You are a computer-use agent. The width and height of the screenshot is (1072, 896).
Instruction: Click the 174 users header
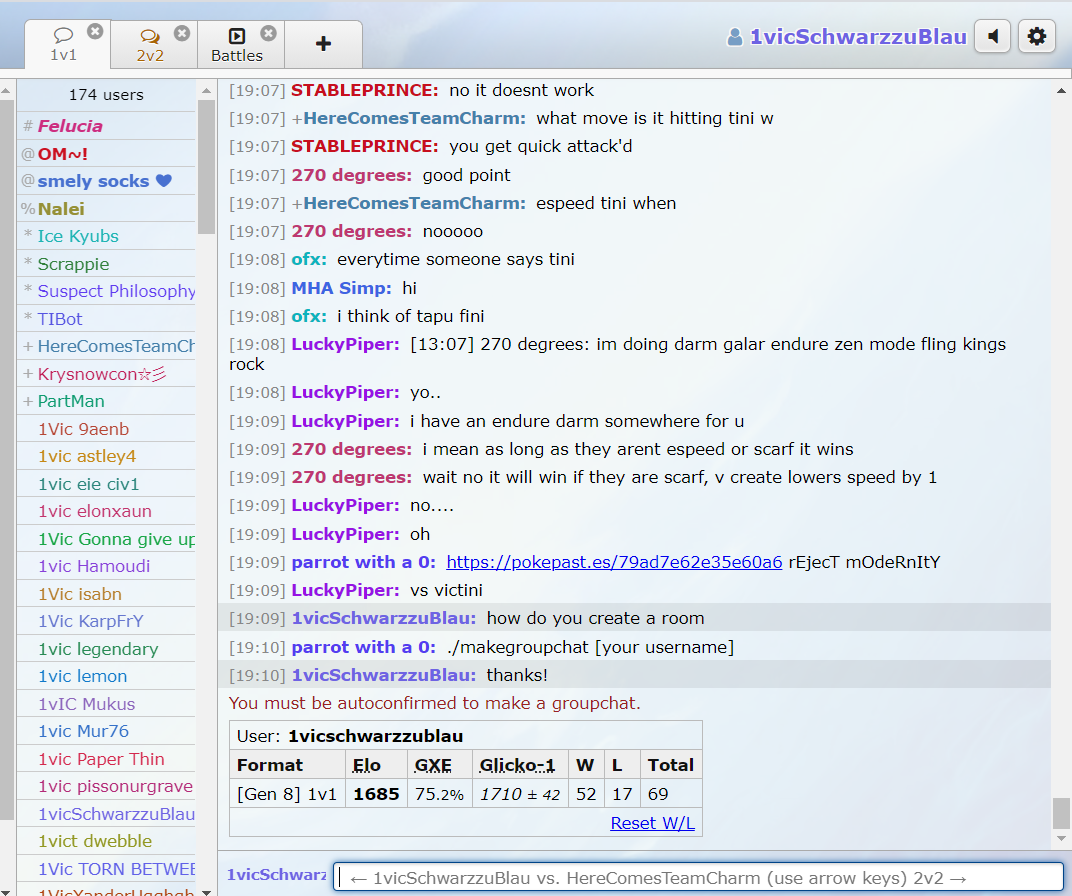[x=106, y=95]
